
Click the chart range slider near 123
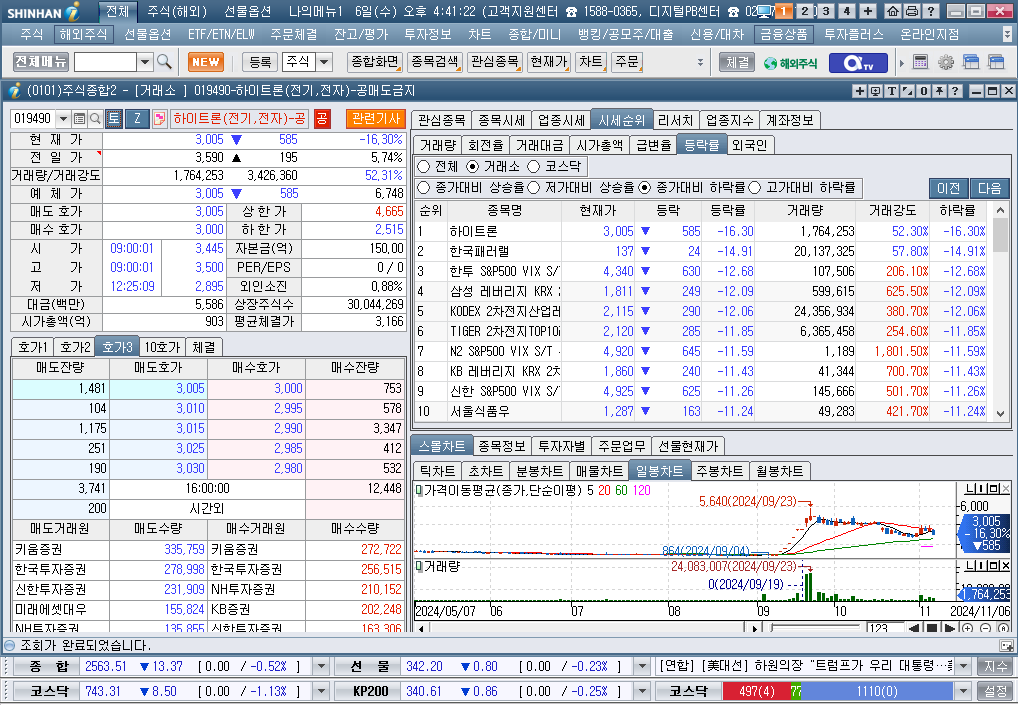pyautogui.click(x=817, y=628)
